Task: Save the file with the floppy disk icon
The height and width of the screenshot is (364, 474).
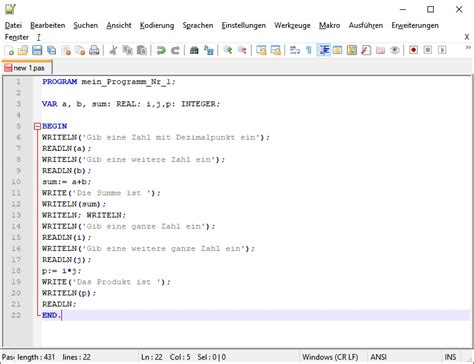Action: [37, 50]
